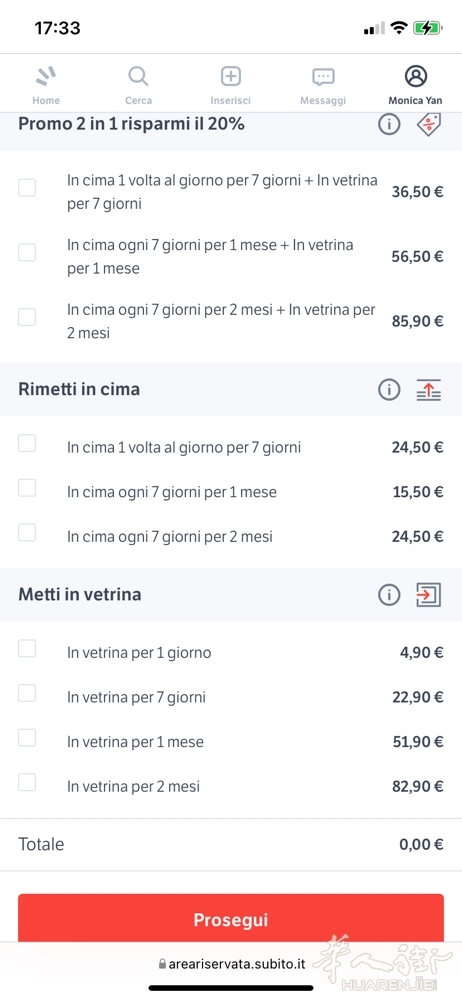Tick In vetrina per 2 mesi option

tap(27, 783)
